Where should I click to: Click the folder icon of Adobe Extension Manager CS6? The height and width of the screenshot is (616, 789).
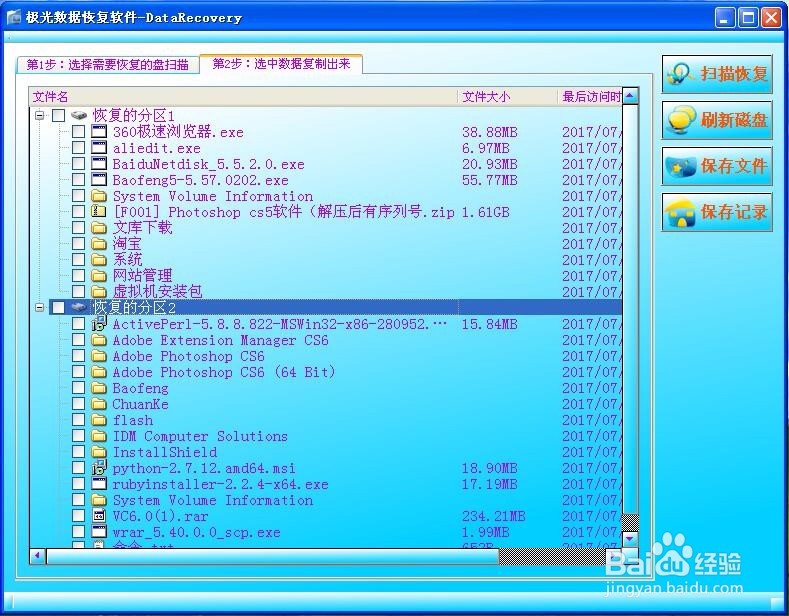tap(99, 340)
